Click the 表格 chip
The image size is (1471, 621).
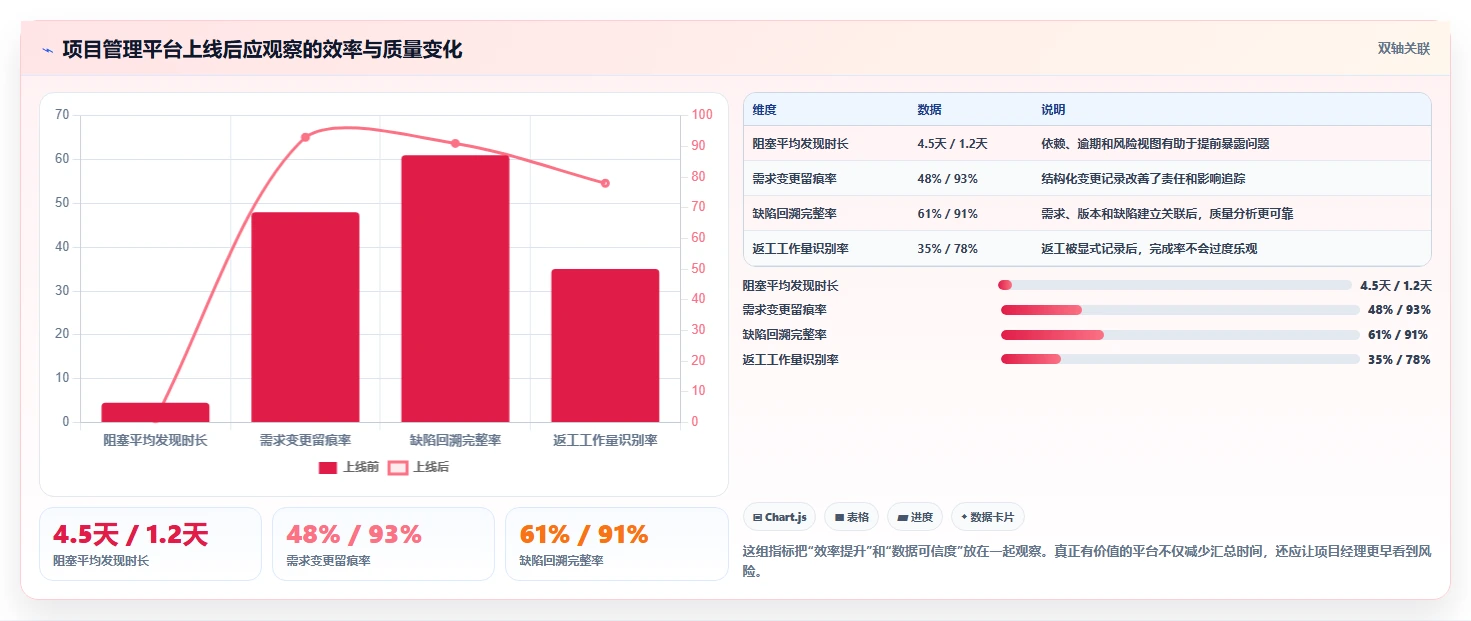click(x=851, y=517)
